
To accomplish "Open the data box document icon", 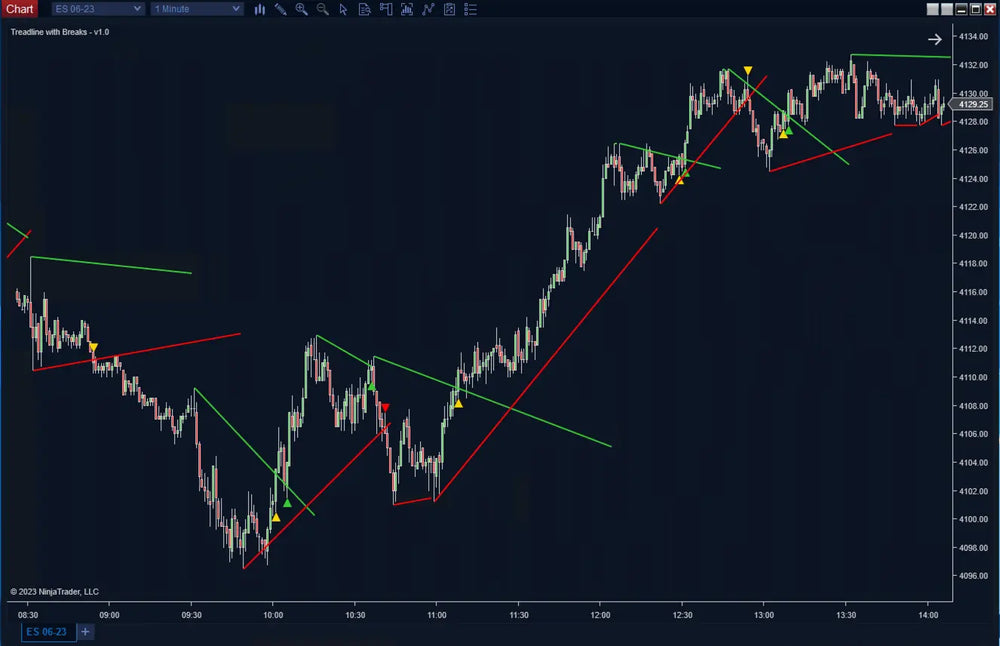I will (363, 9).
